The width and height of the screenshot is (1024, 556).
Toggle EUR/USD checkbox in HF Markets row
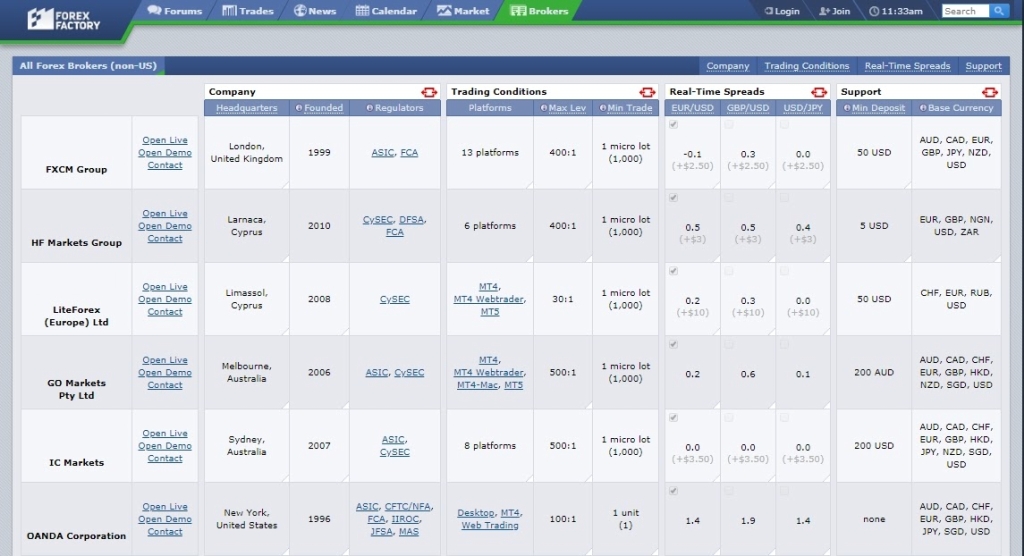(673, 197)
